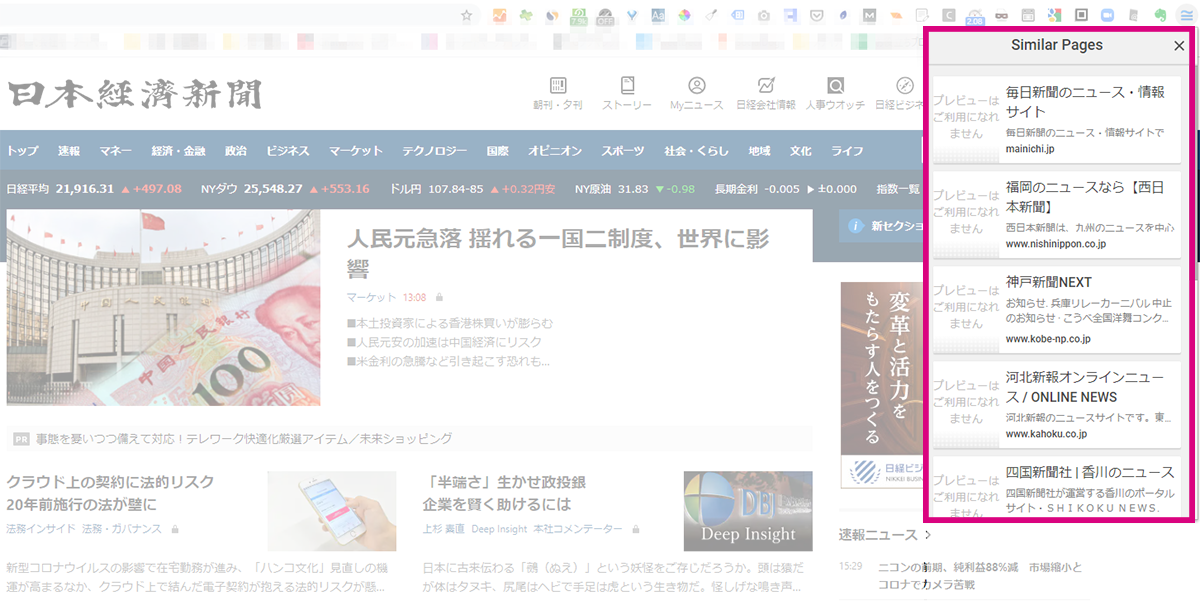Open Myニュース profile icon

tap(697, 93)
